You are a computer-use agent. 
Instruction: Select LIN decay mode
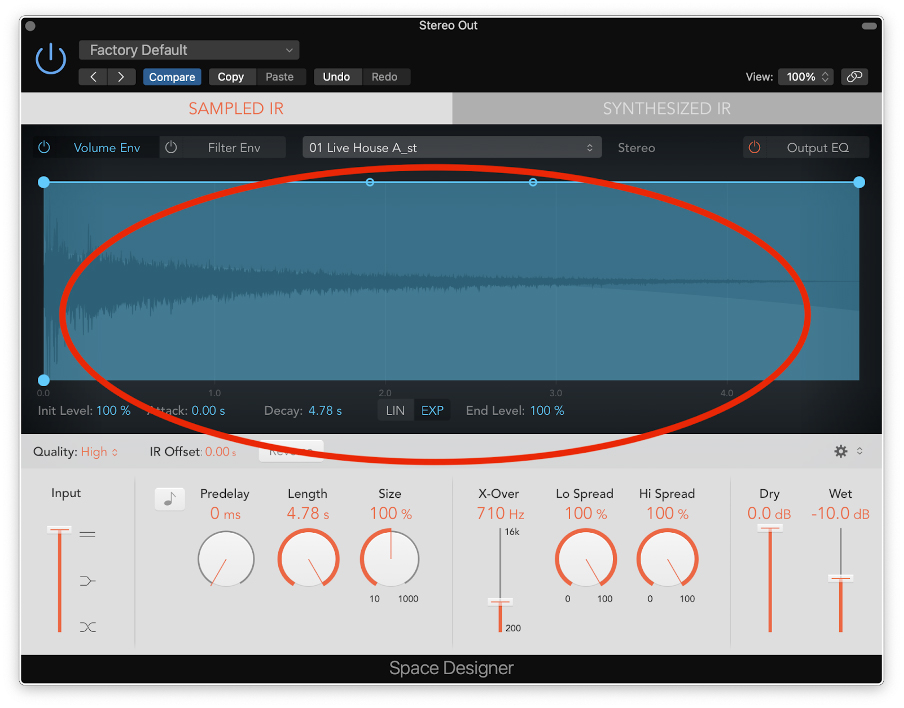click(396, 411)
